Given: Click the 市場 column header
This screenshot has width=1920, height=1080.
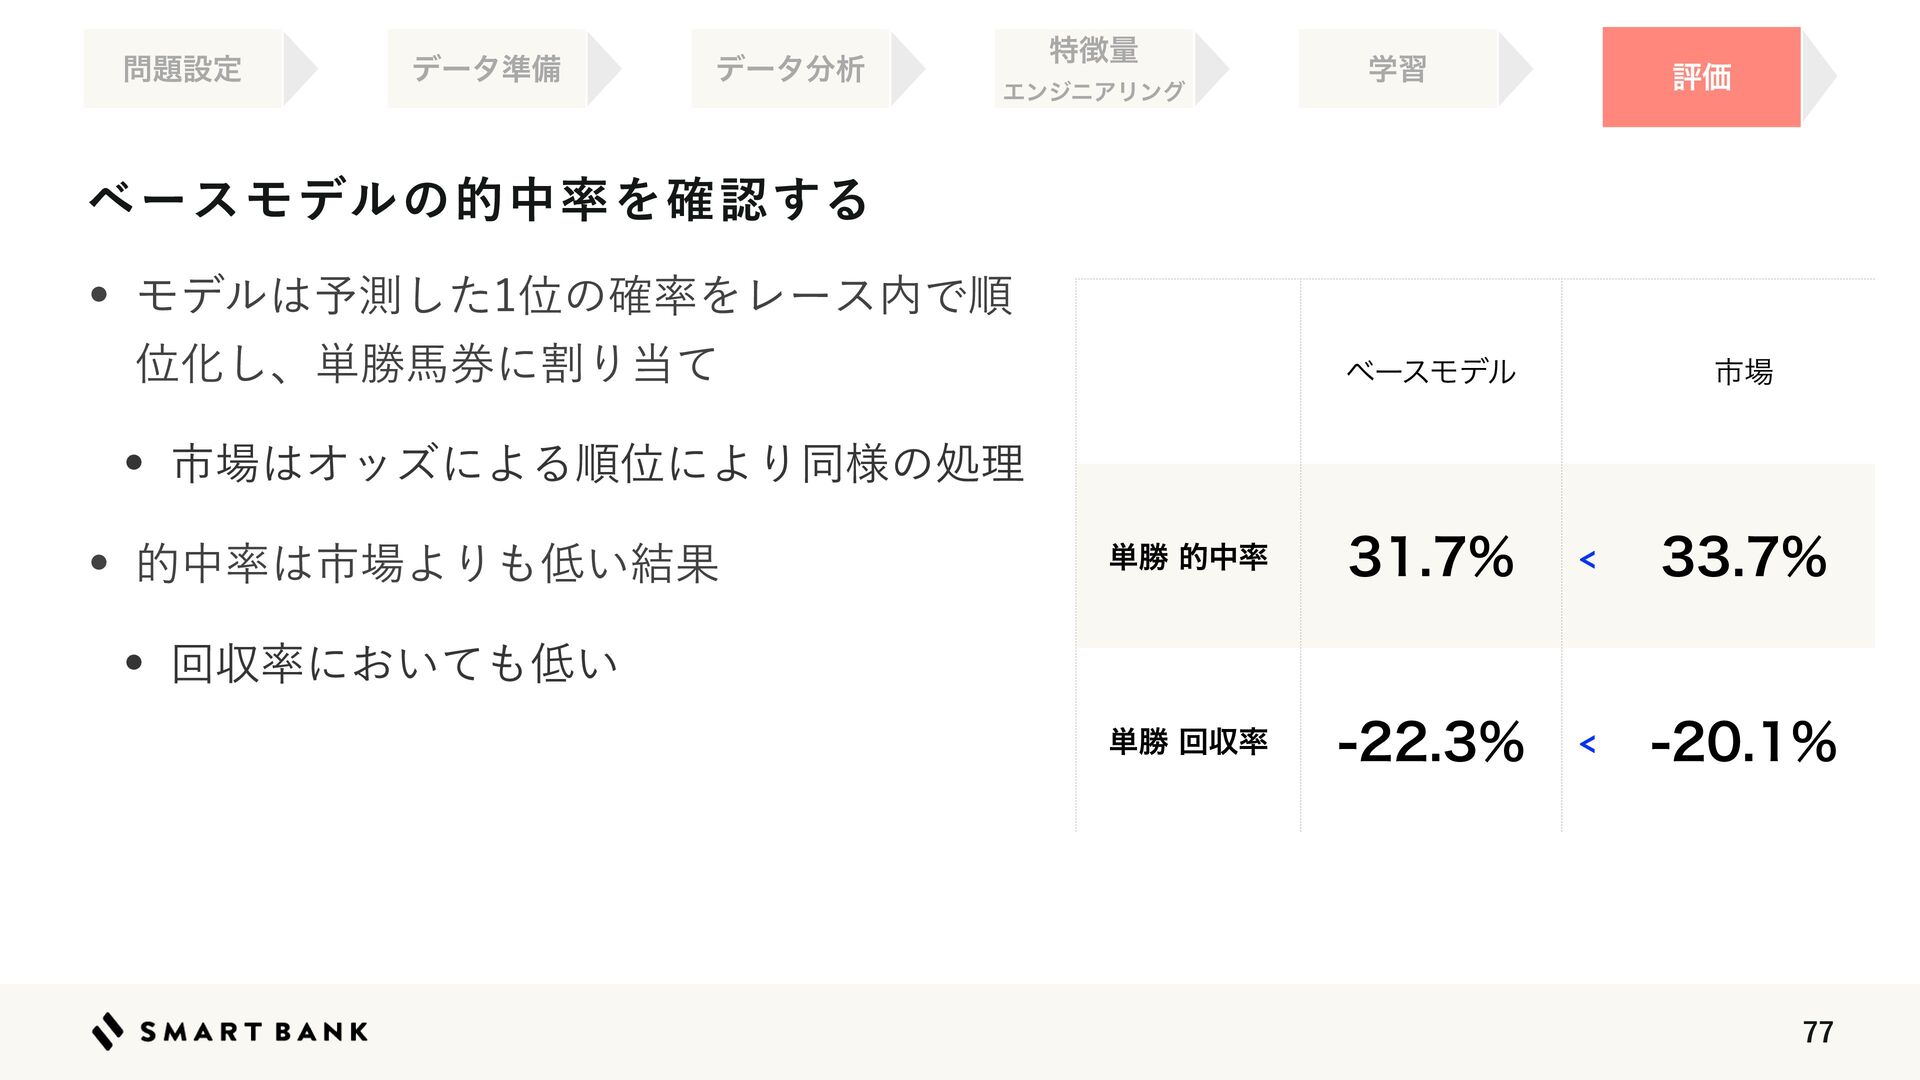Looking at the screenshot, I should pos(1743,372).
